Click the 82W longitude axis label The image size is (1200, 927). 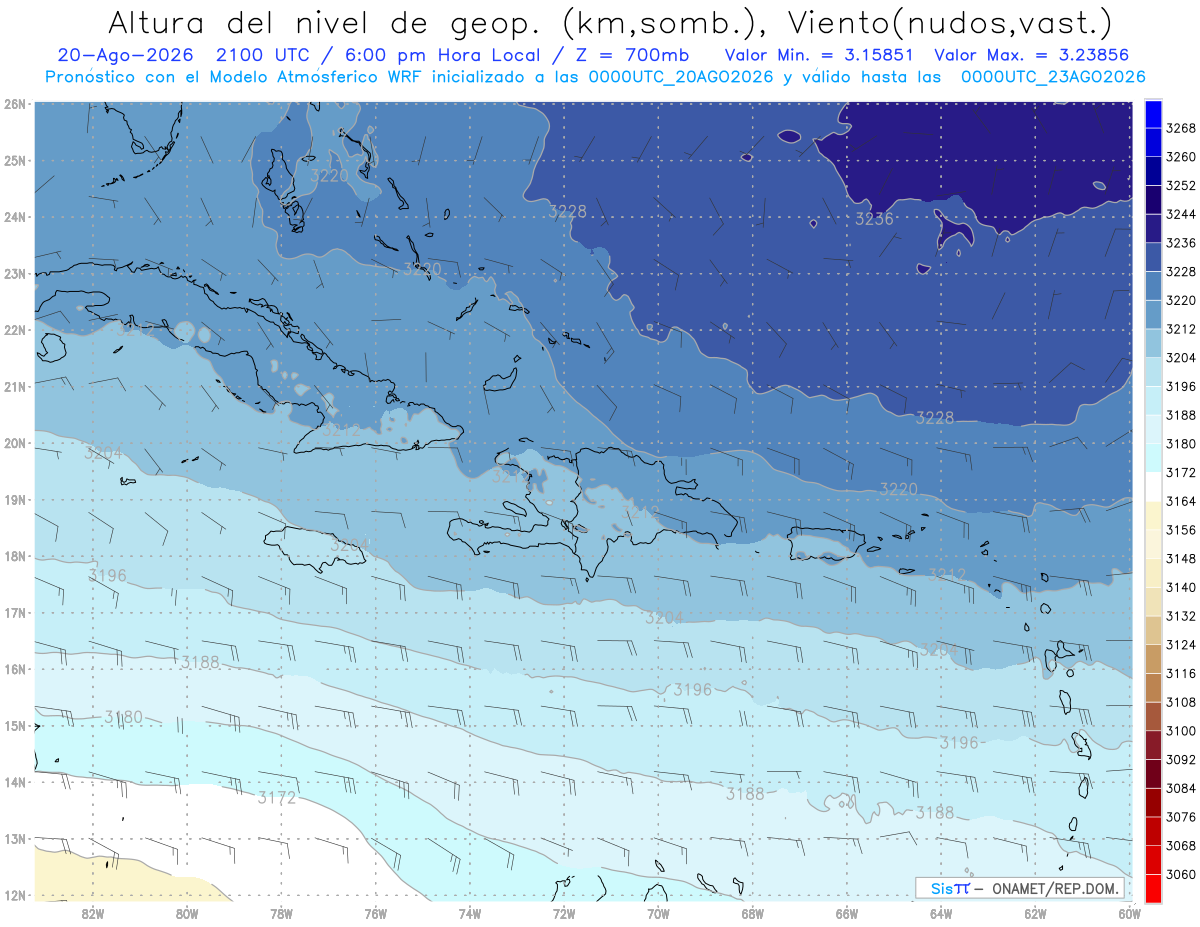(93, 912)
